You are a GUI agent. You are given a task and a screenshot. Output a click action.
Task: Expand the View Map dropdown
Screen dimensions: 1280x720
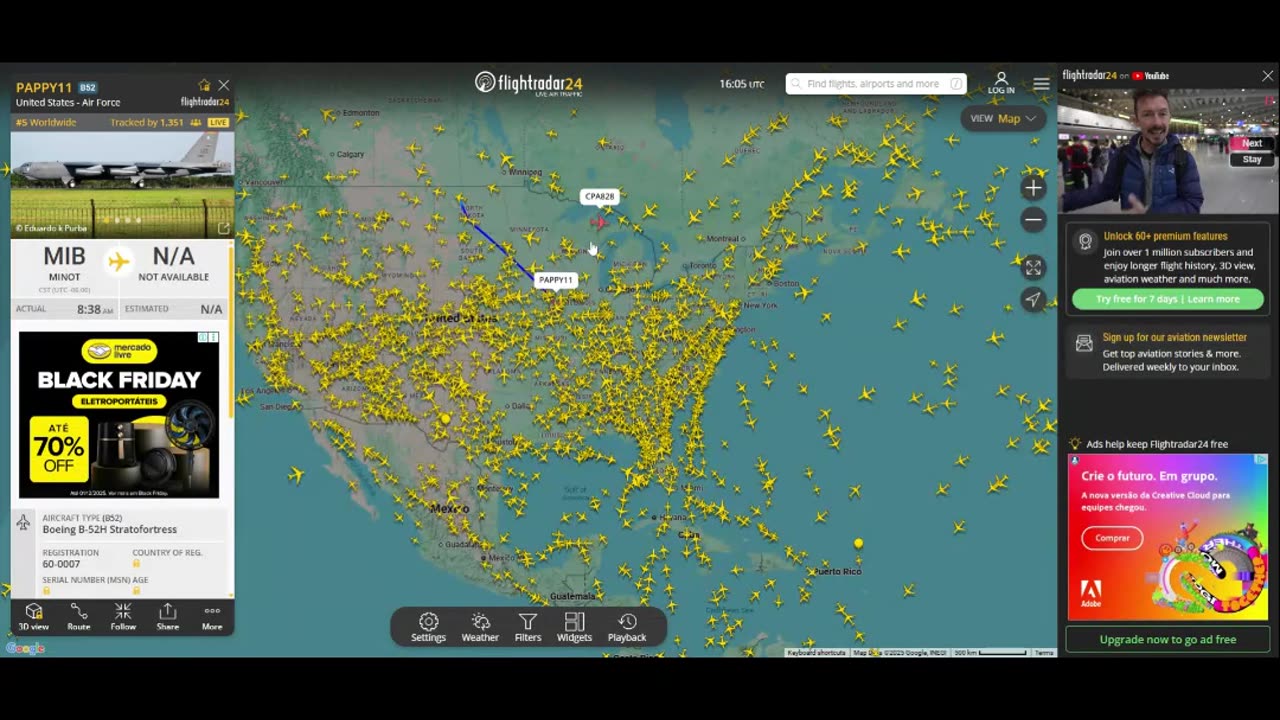(1004, 118)
